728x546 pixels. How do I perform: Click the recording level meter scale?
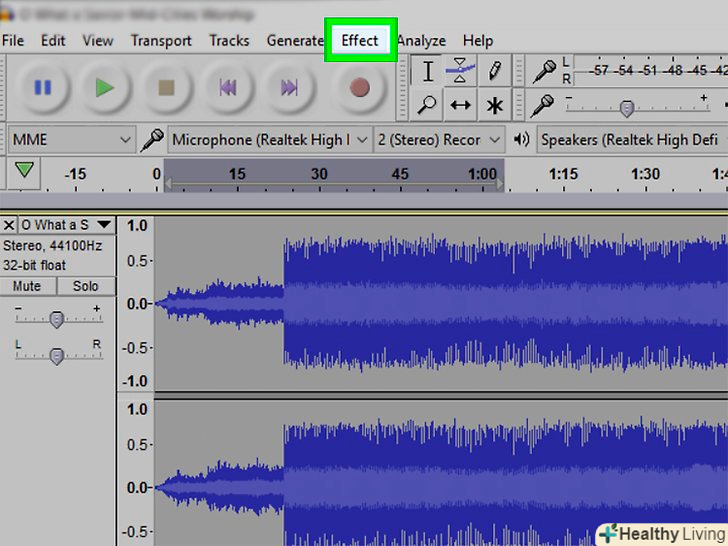(x=651, y=71)
